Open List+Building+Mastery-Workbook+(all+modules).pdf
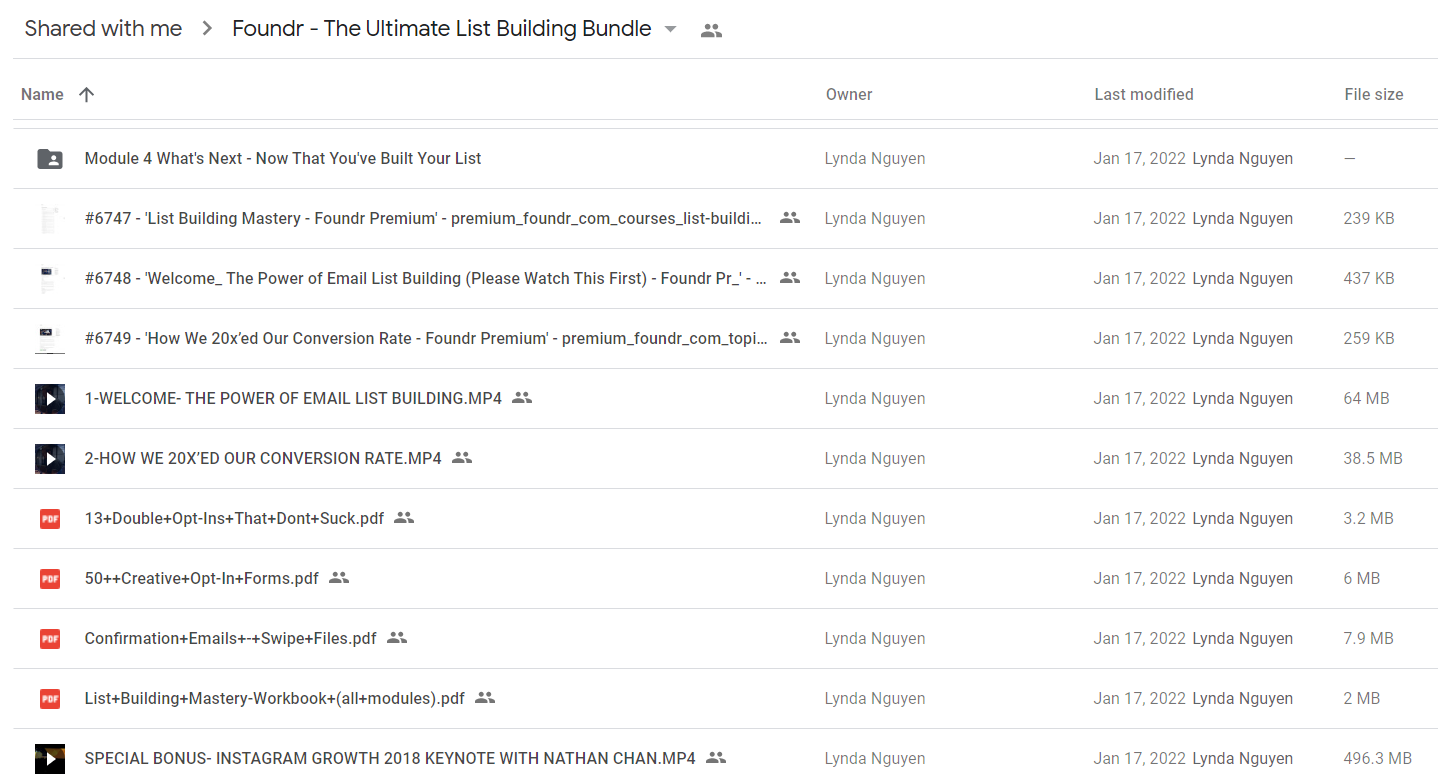Image resolution: width=1438 pixels, height=783 pixels. pyautogui.click(x=275, y=698)
